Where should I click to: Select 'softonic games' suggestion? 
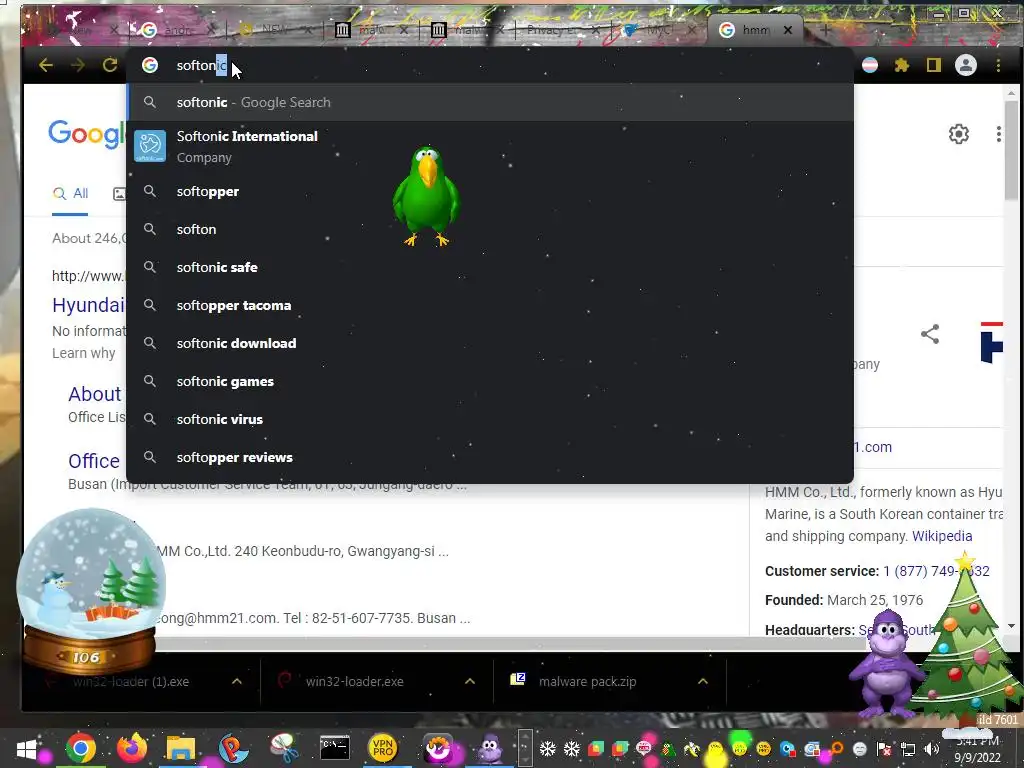490,381
